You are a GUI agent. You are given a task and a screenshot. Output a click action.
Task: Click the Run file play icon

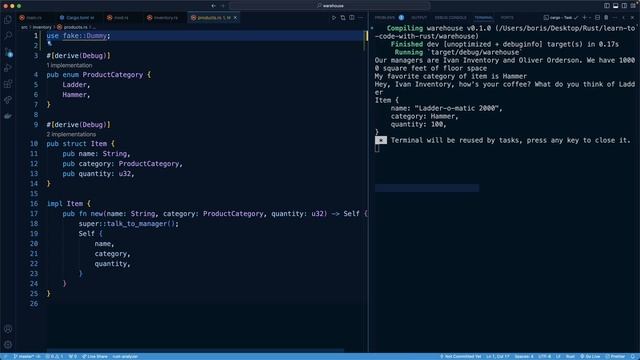334,18
